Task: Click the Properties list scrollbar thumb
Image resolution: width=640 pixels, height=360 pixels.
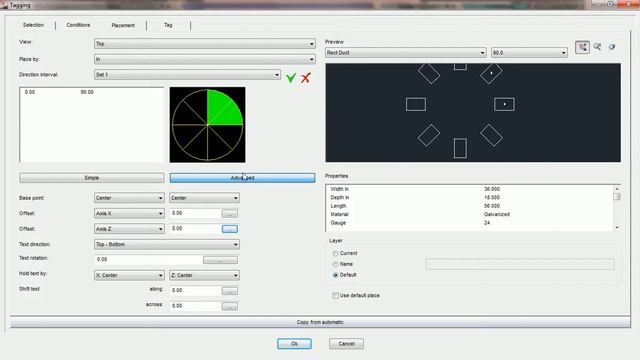Action: (x=617, y=197)
